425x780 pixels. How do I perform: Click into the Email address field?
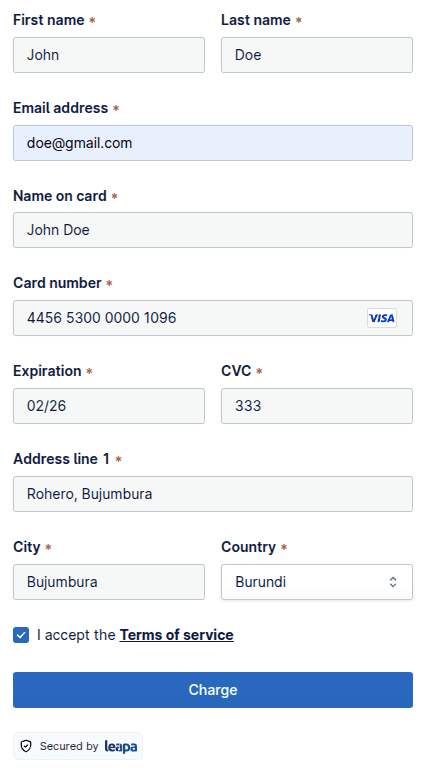pos(213,143)
